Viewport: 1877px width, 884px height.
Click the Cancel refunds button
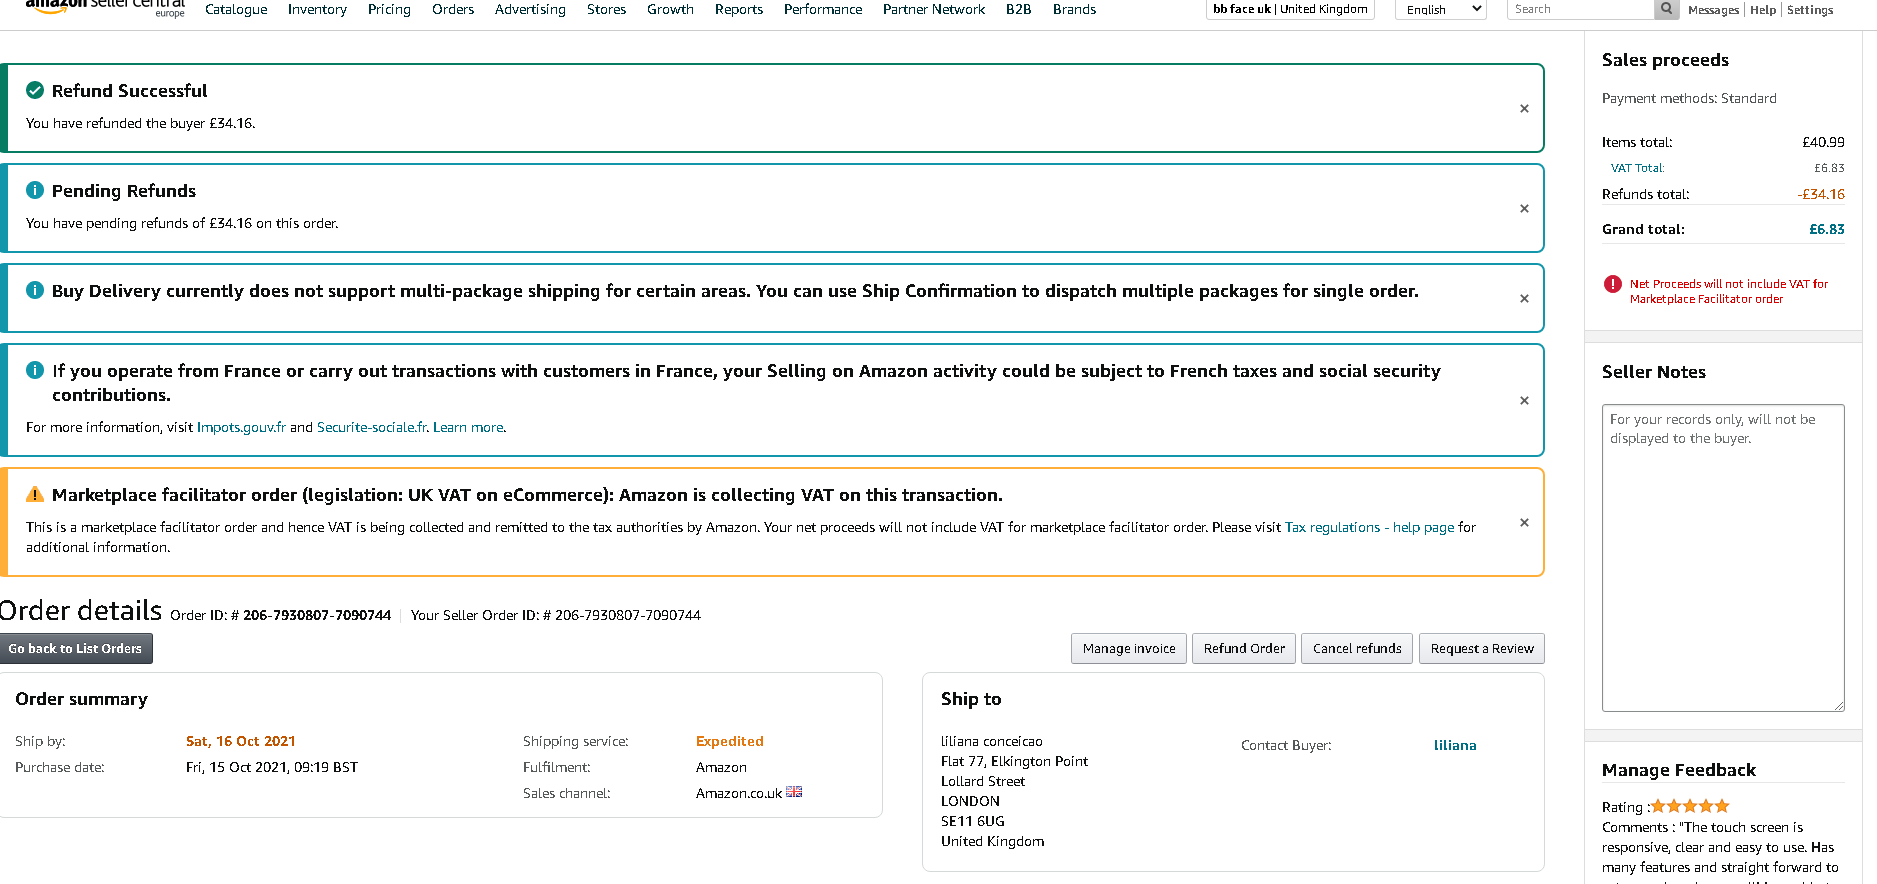click(1357, 649)
